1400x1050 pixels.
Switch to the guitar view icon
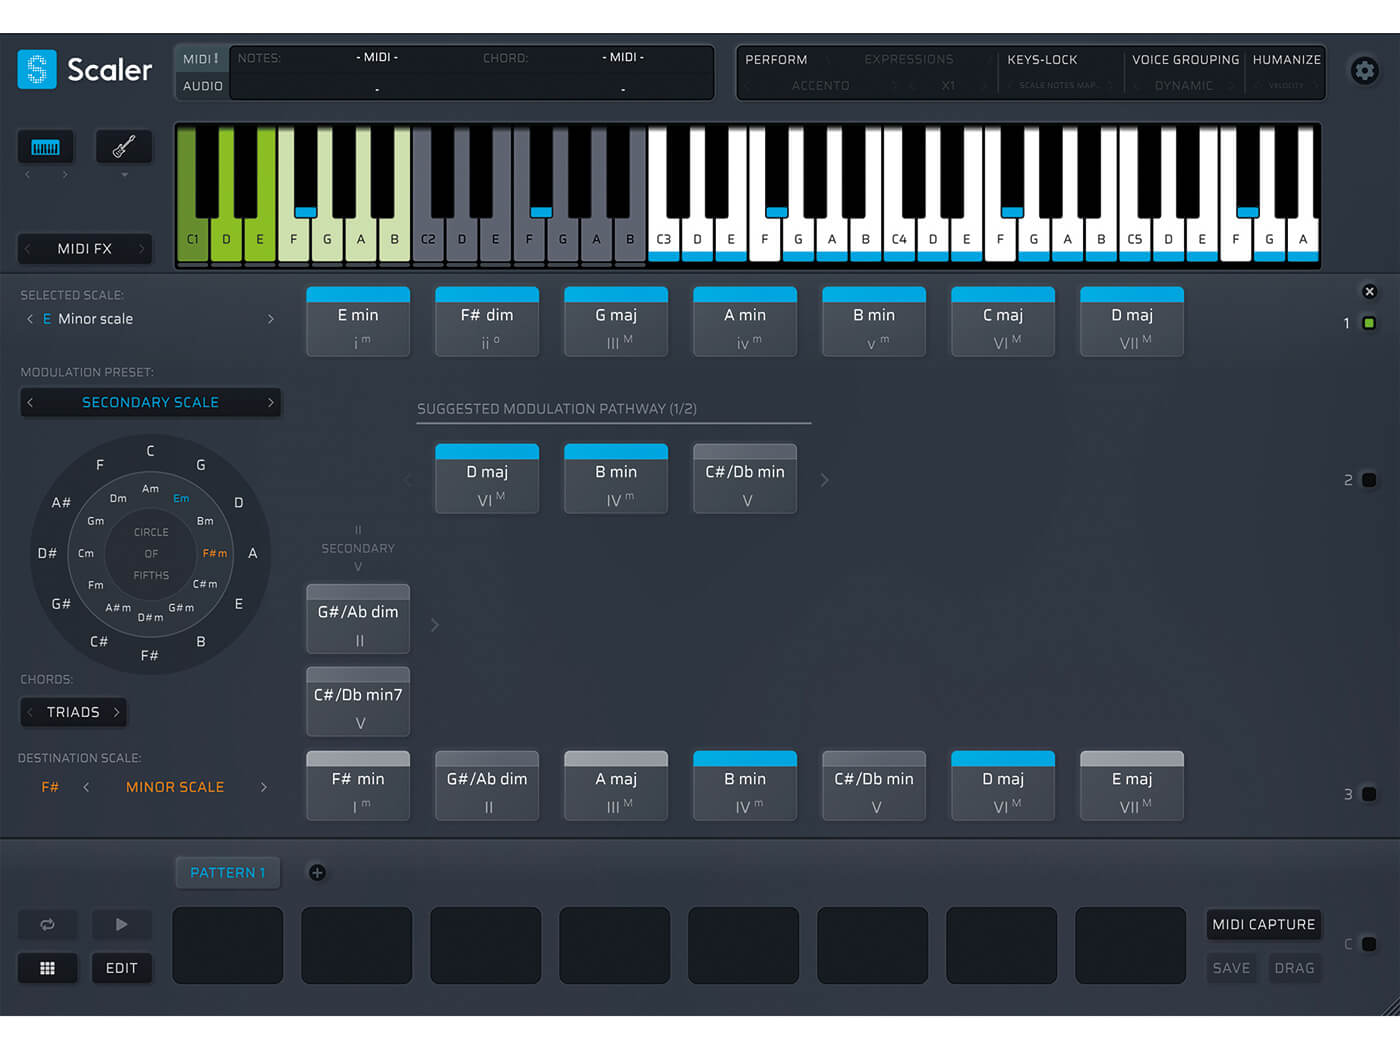click(124, 147)
